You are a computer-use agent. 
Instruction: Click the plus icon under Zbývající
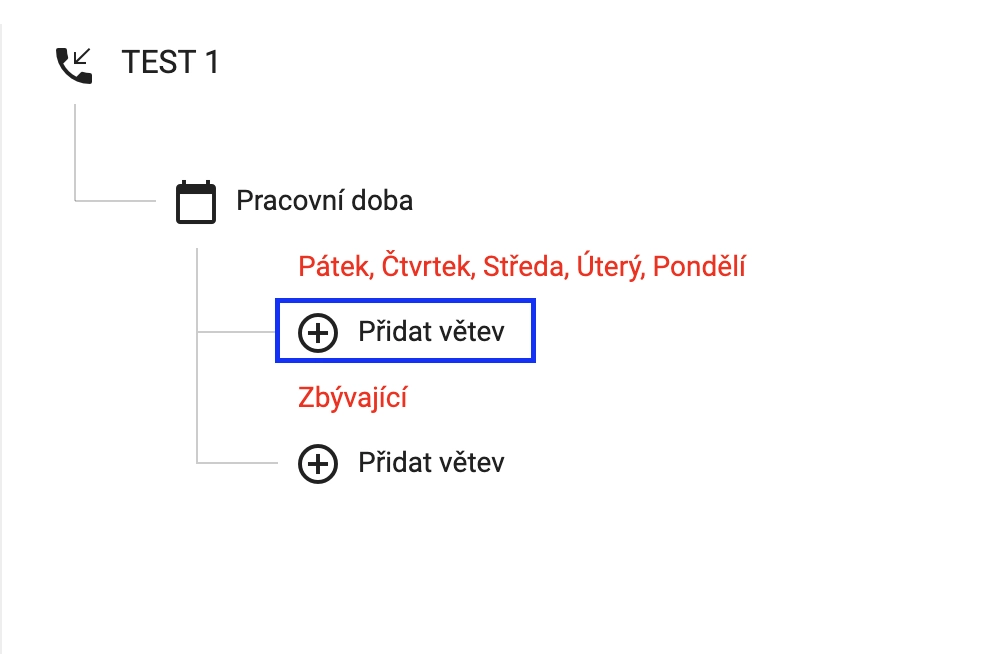click(x=317, y=463)
